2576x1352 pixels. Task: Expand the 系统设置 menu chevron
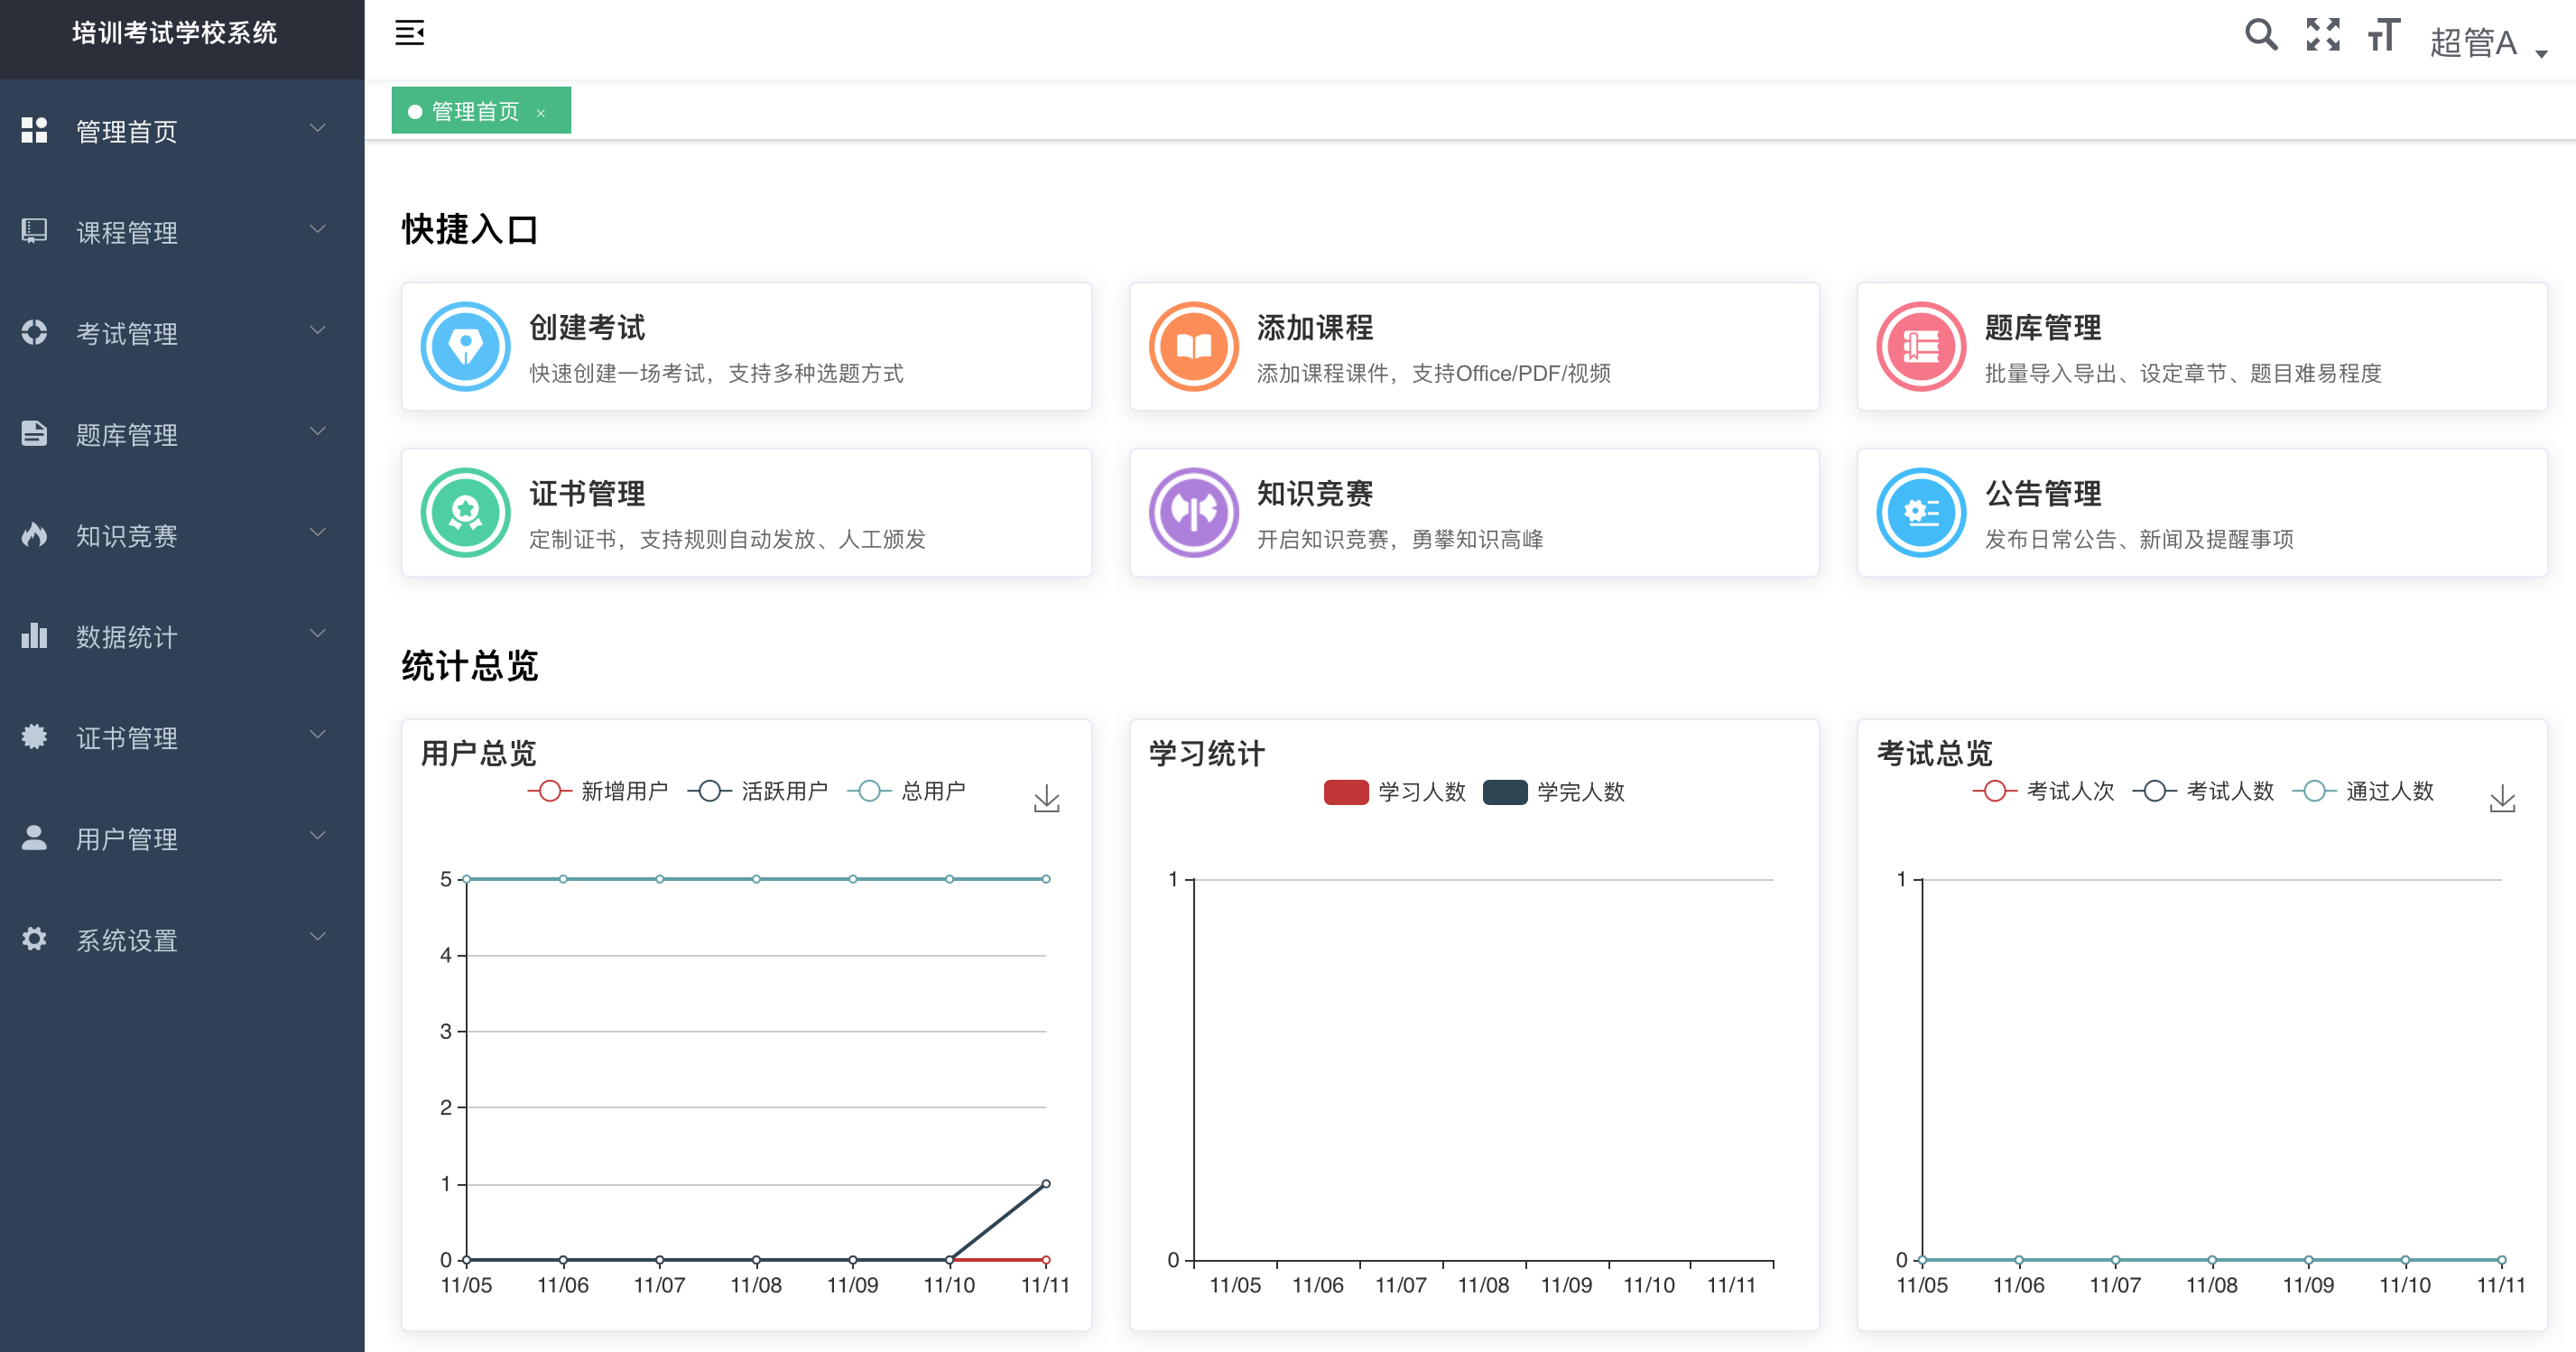[x=318, y=936]
